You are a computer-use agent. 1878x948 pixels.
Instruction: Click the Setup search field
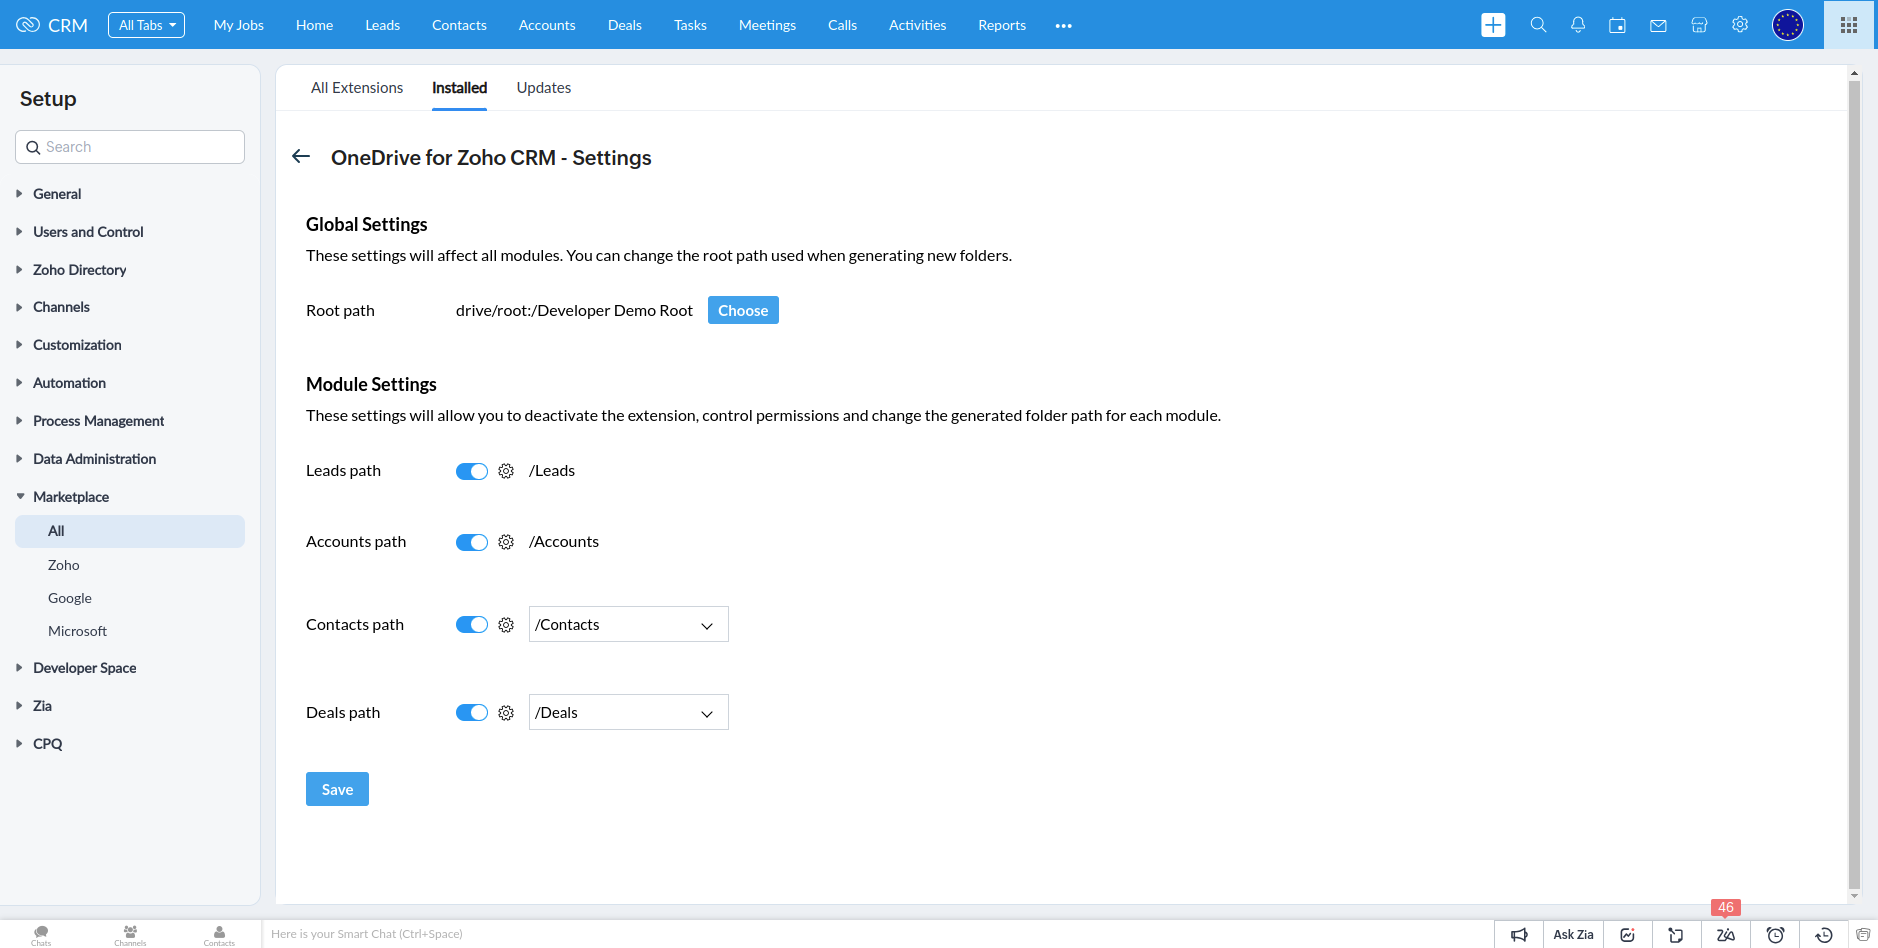click(130, 147)
